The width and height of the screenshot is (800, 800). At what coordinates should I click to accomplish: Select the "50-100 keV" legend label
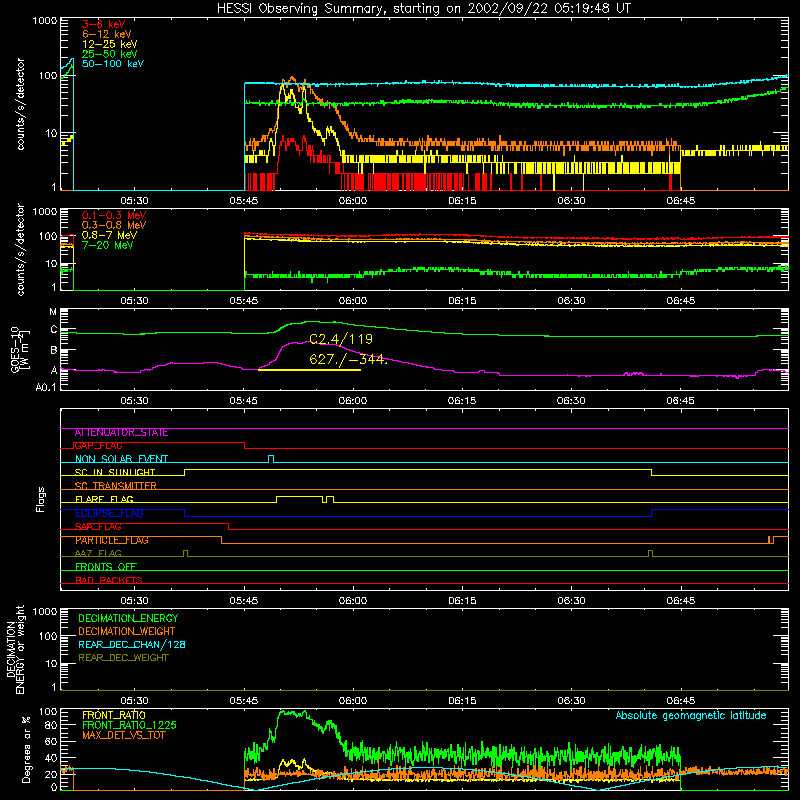tap(113, 64)
